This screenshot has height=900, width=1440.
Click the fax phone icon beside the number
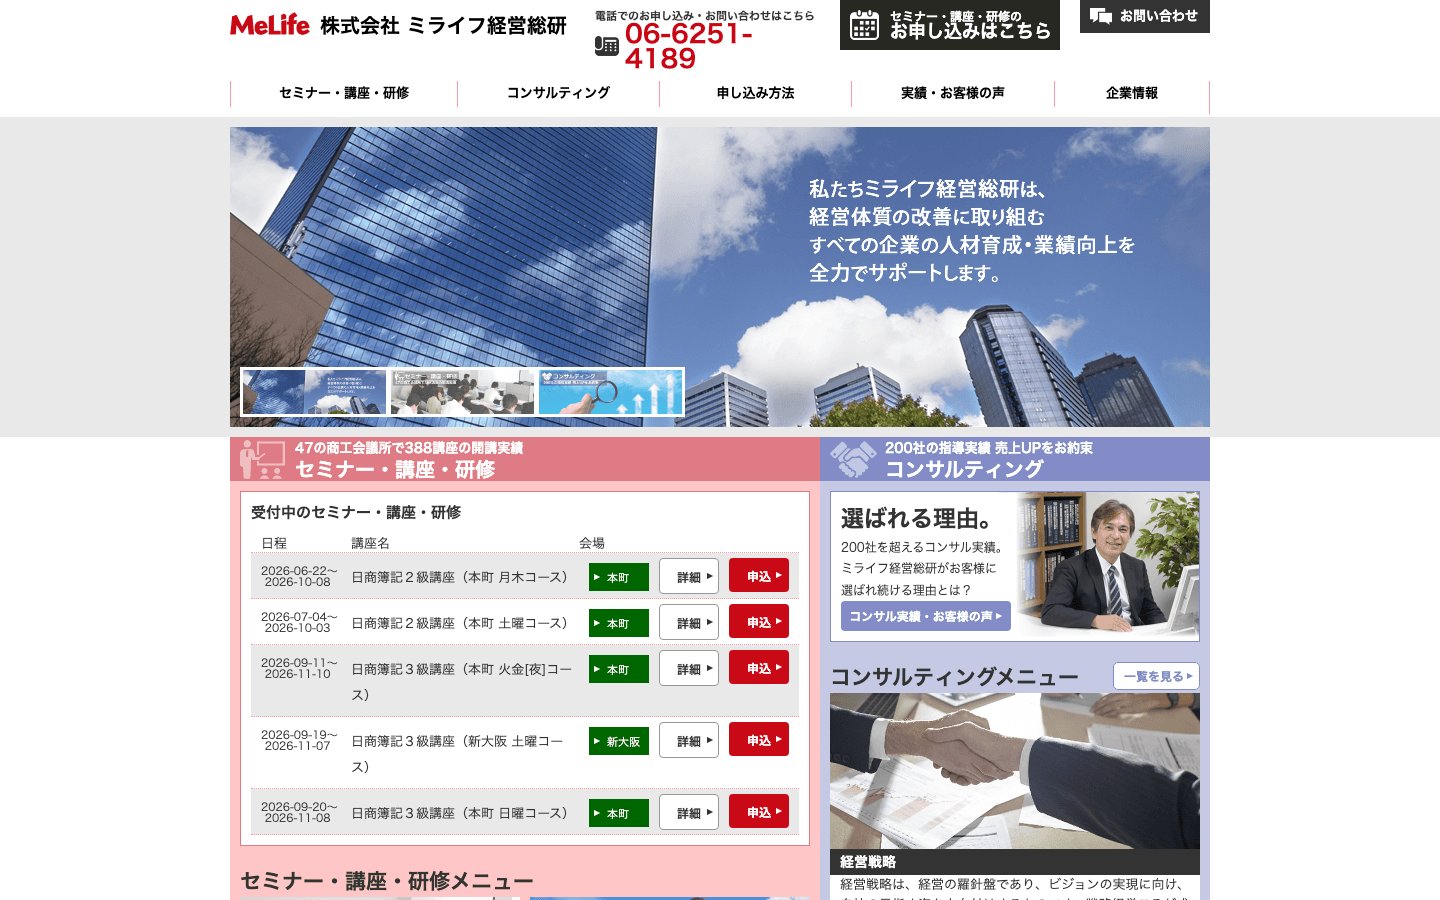(607, 46)
